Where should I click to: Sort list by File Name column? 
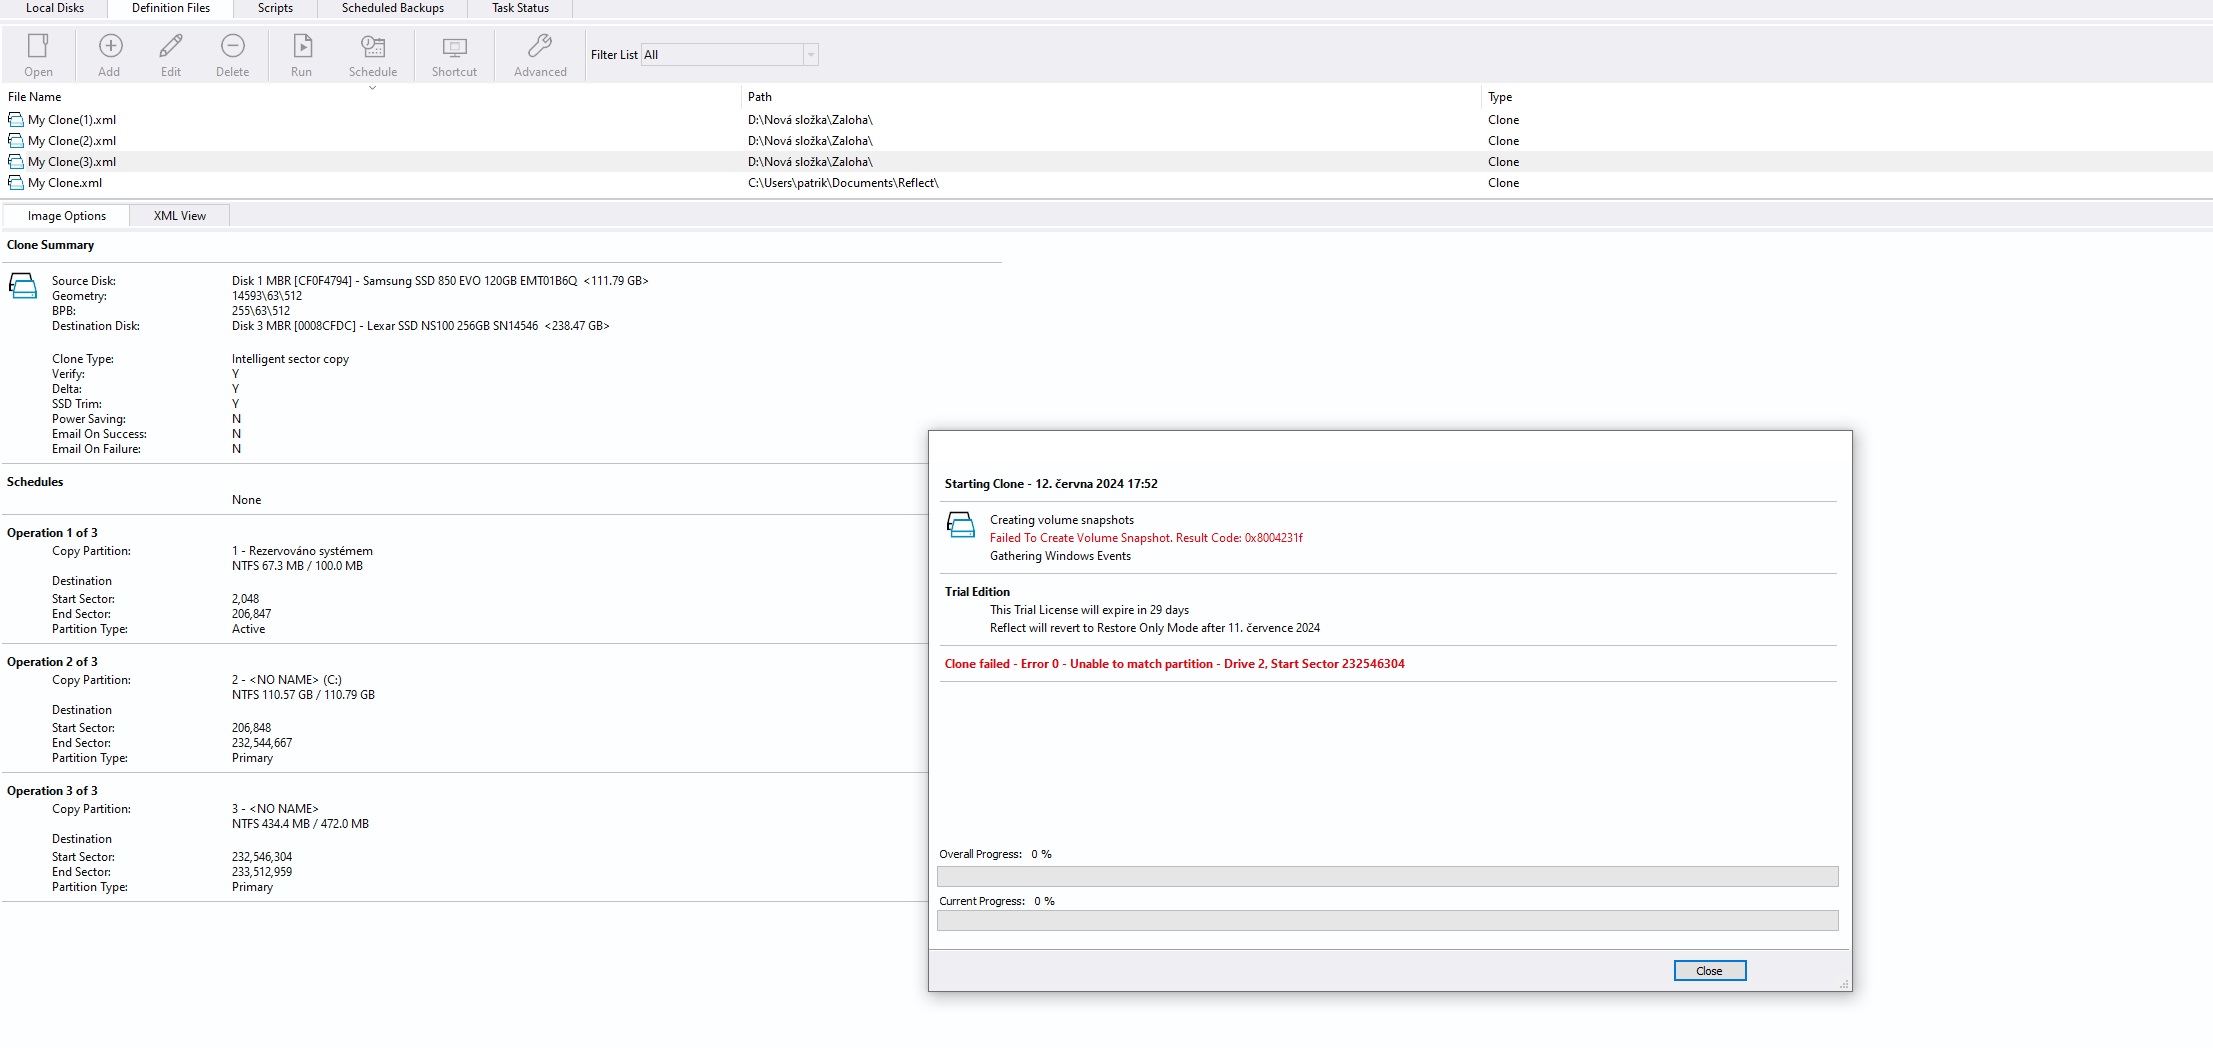click(x=35, y=97)
